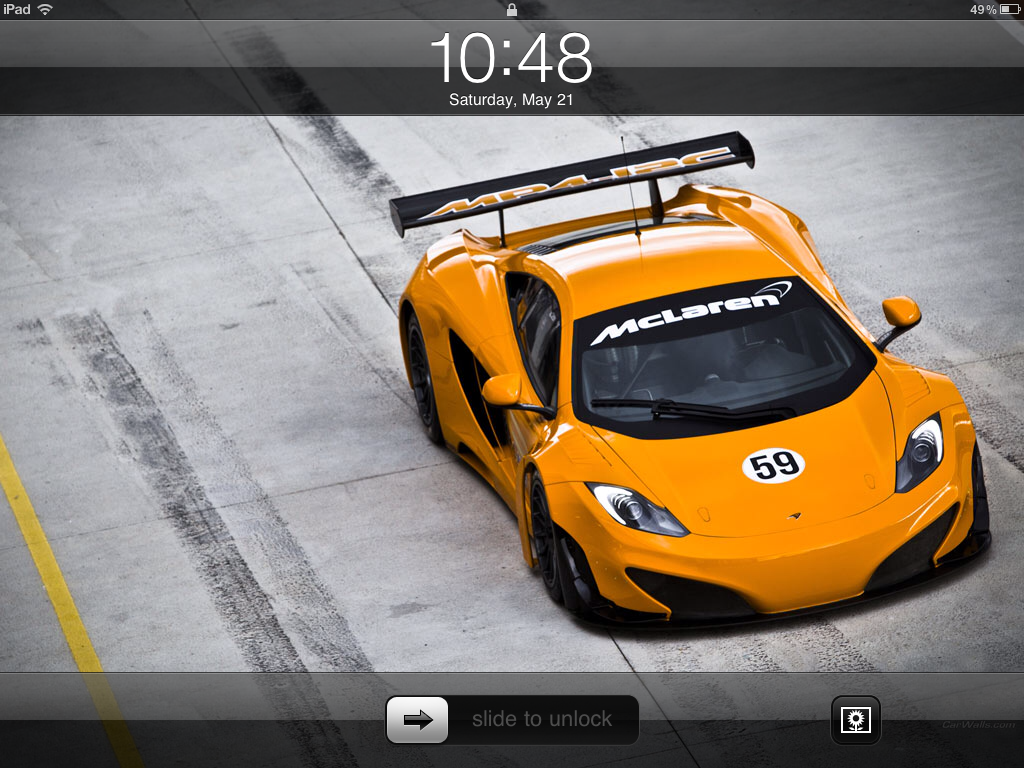
Task: Tap the battery icon in the status bar
Action: point(1010,9)
